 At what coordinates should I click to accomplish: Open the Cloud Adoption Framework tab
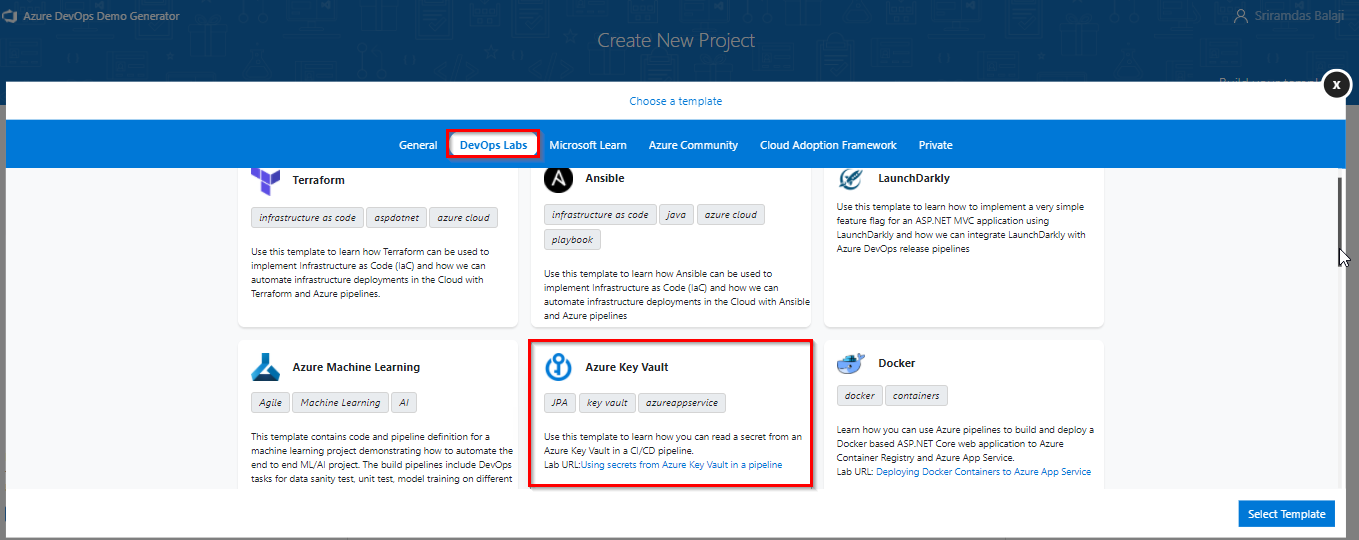[x=828, y=145]
